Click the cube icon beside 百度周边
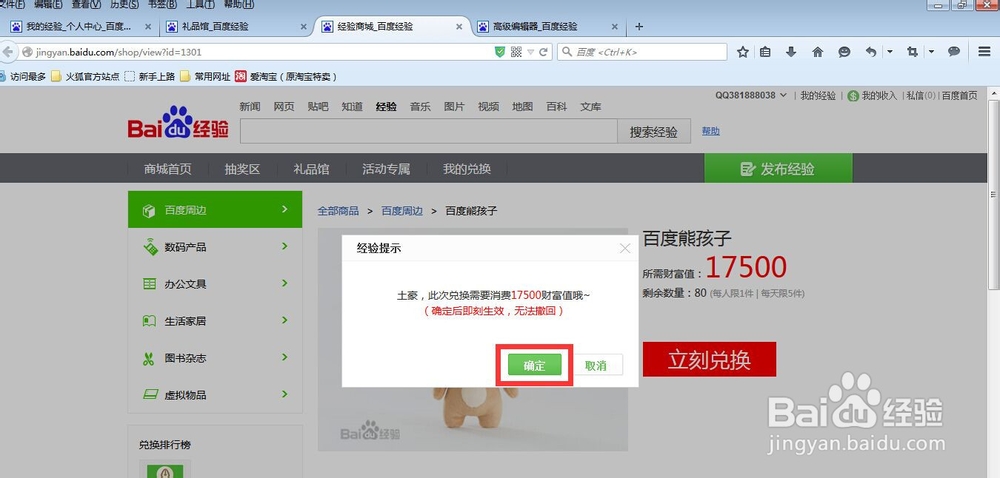 pyautogui.click(x=149, y=210)
